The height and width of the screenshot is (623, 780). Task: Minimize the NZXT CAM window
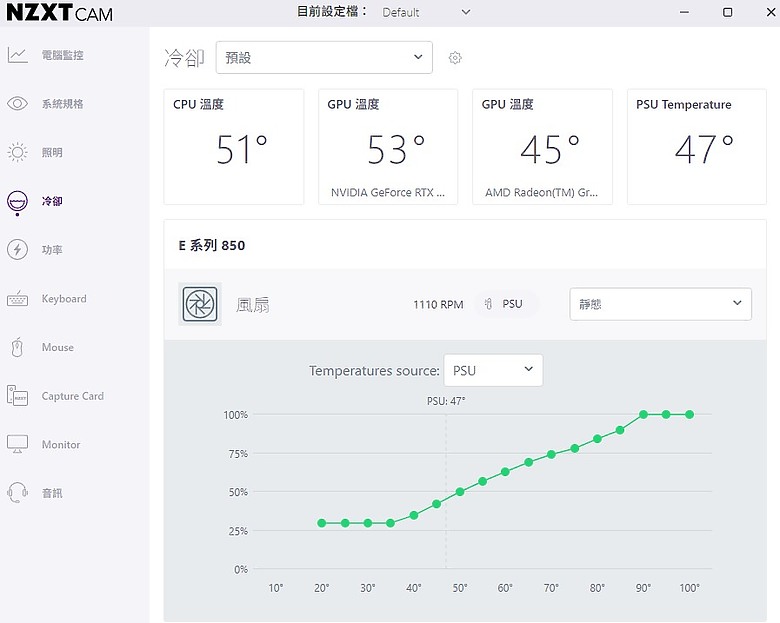[x=684, y=12]
